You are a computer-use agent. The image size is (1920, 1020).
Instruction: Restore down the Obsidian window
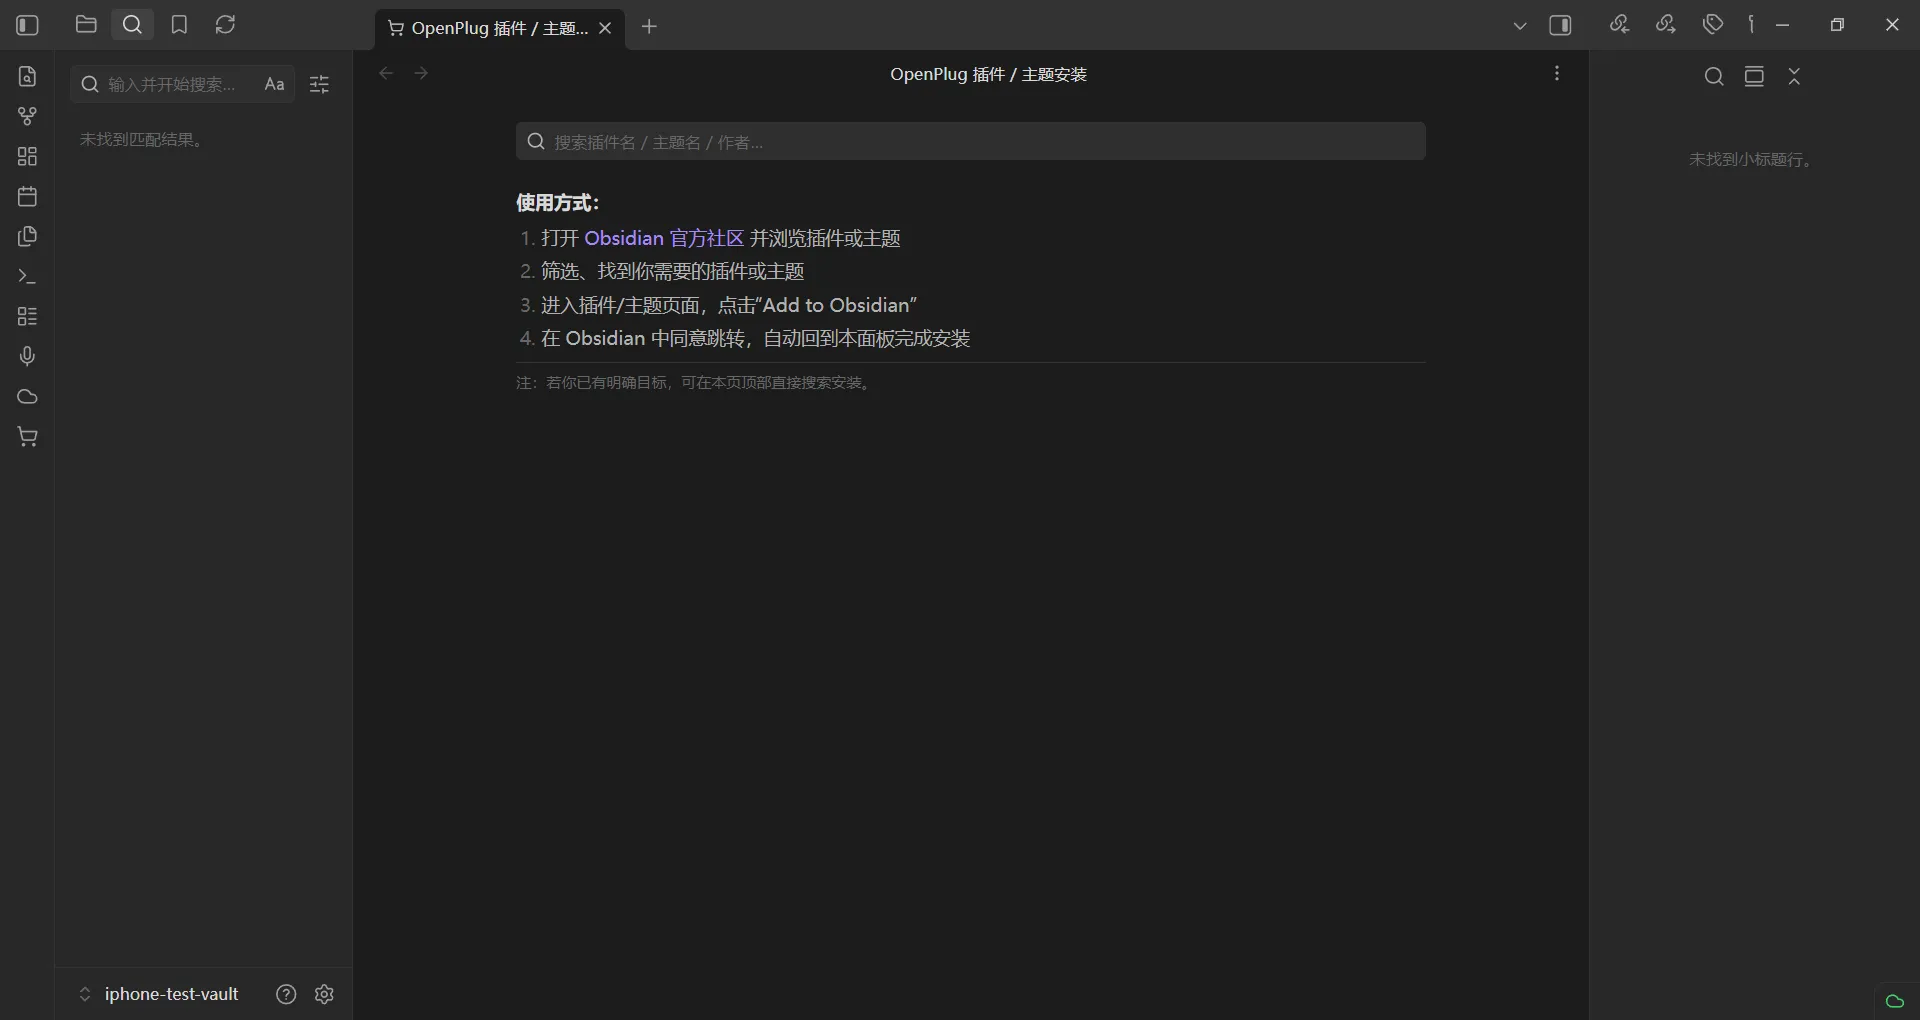tap(1837, 25)
